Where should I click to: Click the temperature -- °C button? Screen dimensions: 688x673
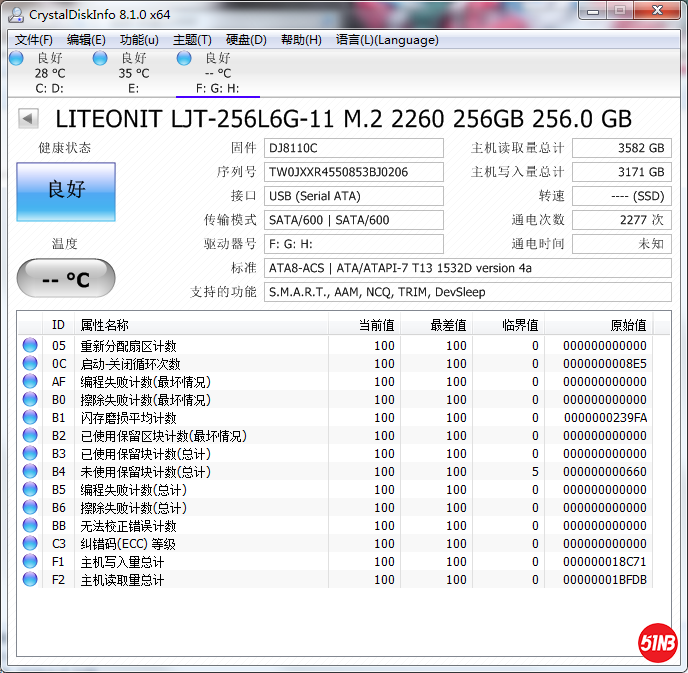(x=65, y=279)
